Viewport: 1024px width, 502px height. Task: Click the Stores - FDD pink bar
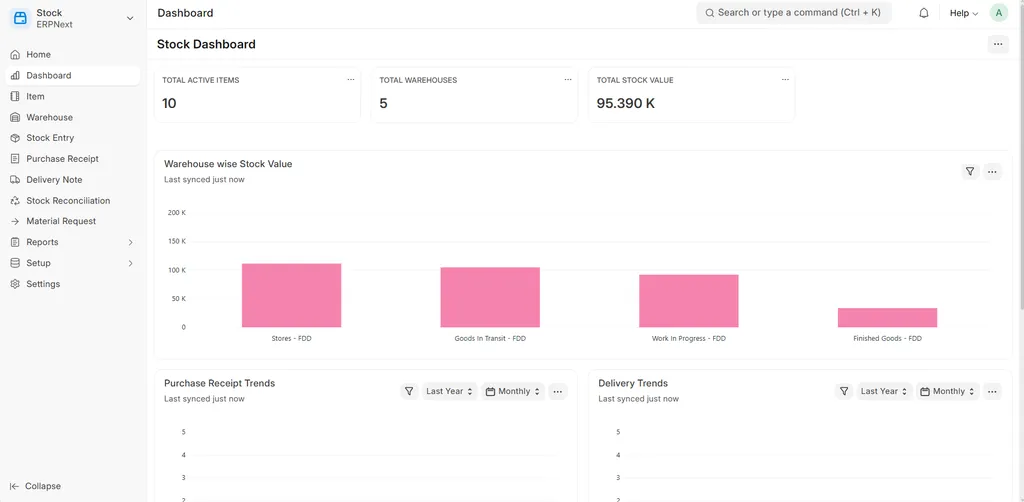[291, 296]
